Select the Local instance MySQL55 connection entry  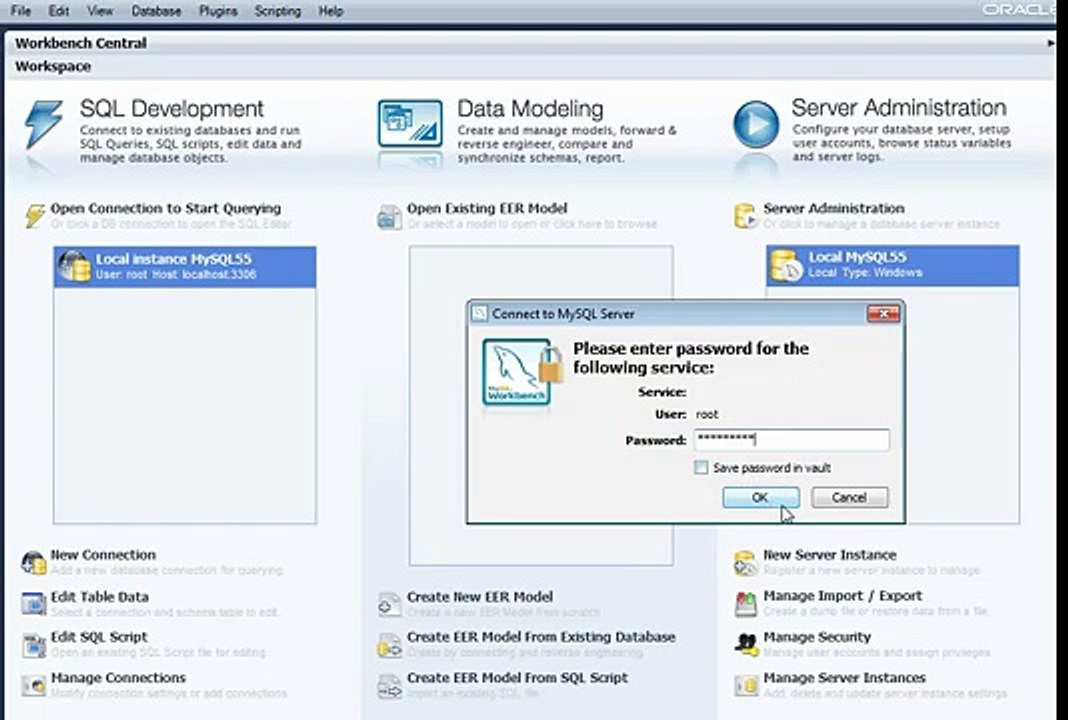click(185, 267)
